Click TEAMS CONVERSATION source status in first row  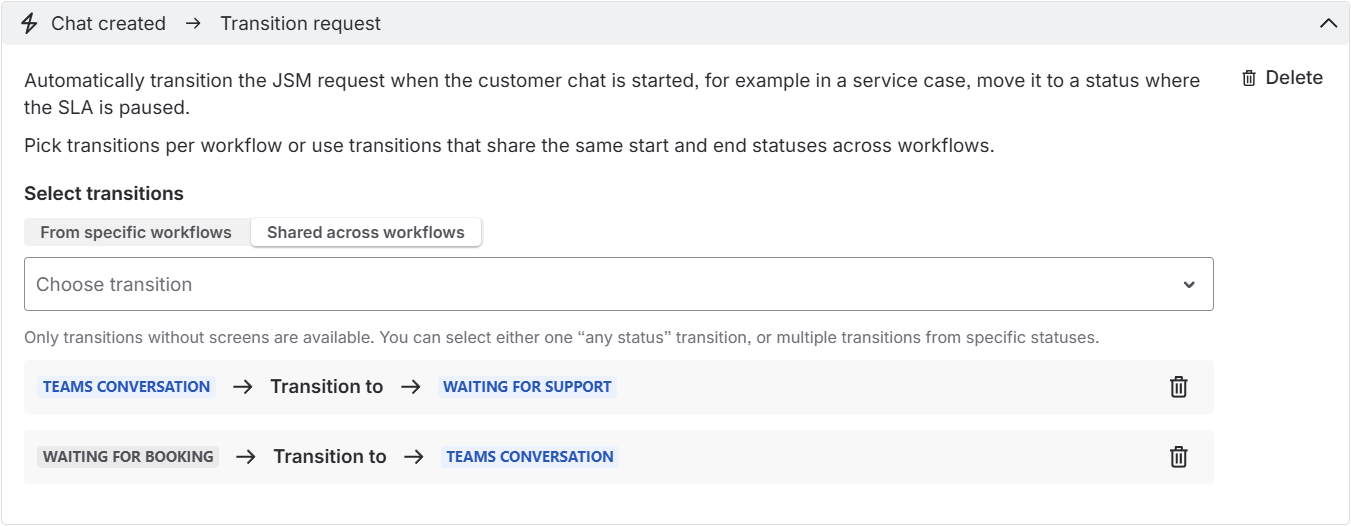pos(126,387)
